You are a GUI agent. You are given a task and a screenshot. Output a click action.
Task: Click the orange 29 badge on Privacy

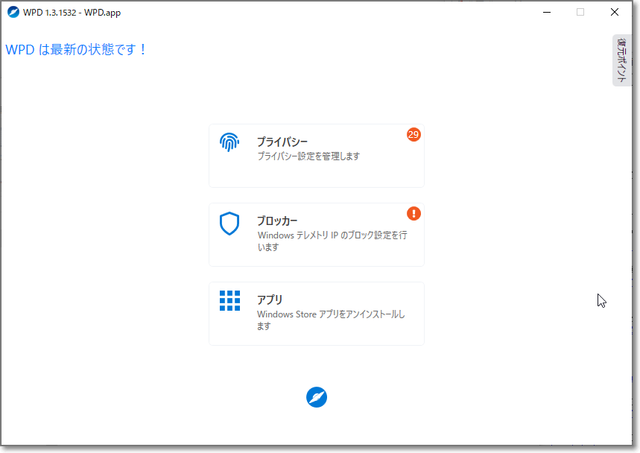tap(413, 135)
